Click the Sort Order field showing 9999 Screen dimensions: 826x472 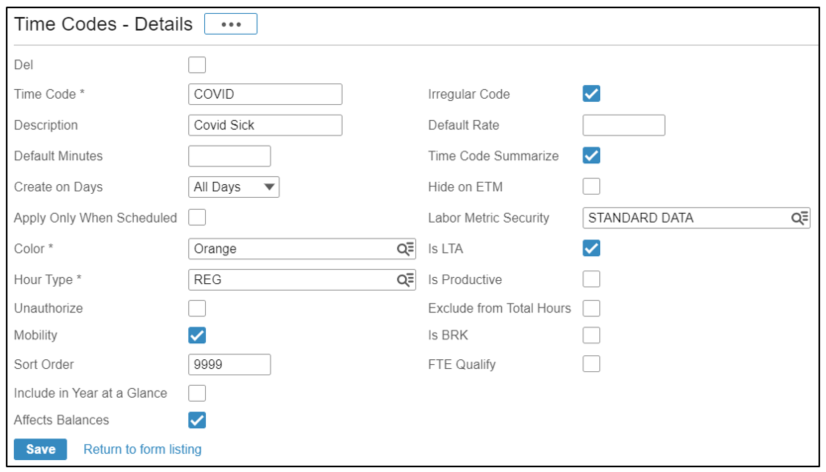(x=230, y=365)
